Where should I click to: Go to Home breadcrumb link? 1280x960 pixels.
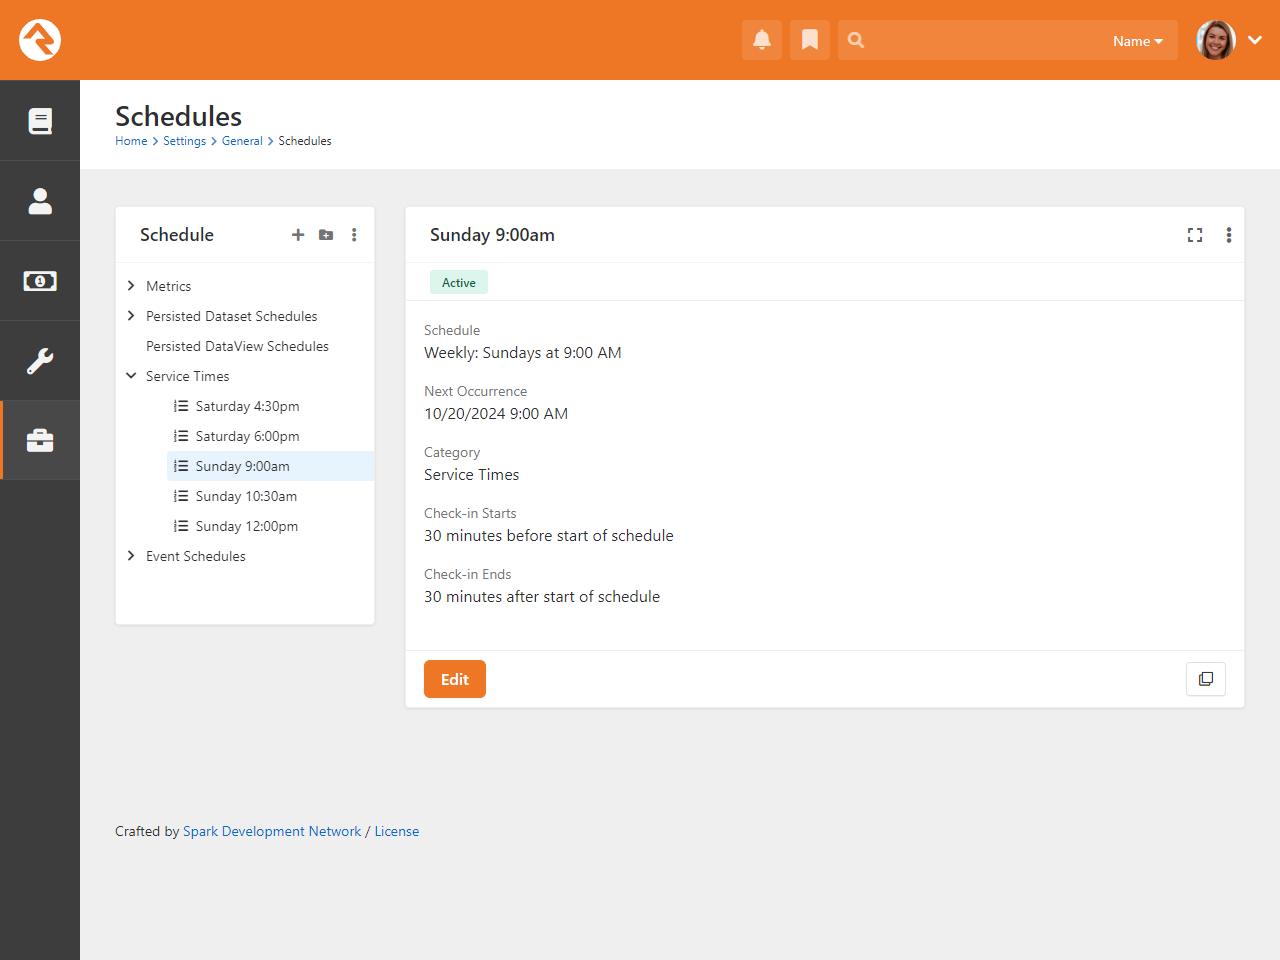point(131,141)
